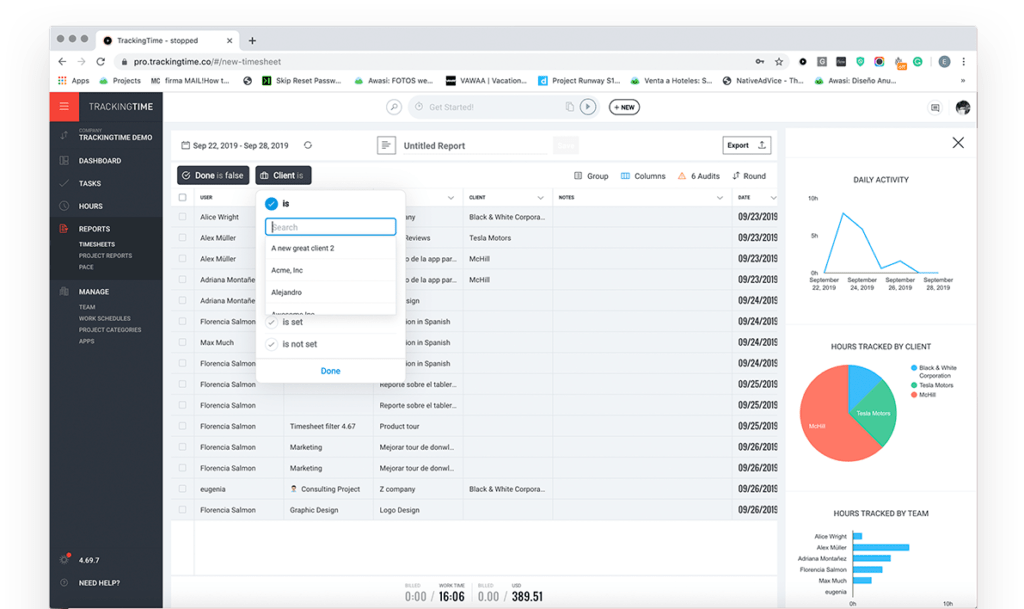Click the Columns icon
This screenshot has width=1024, height=609.
click(x=626, y=176)
